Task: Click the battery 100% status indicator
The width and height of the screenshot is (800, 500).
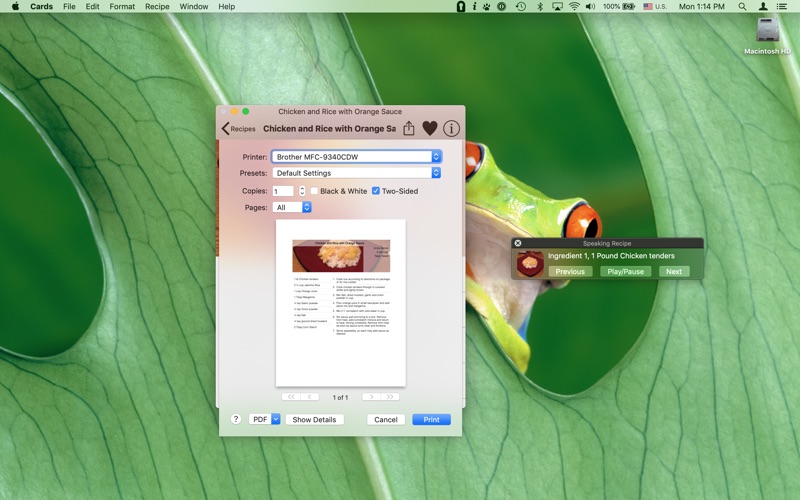Action: point(619,6)
